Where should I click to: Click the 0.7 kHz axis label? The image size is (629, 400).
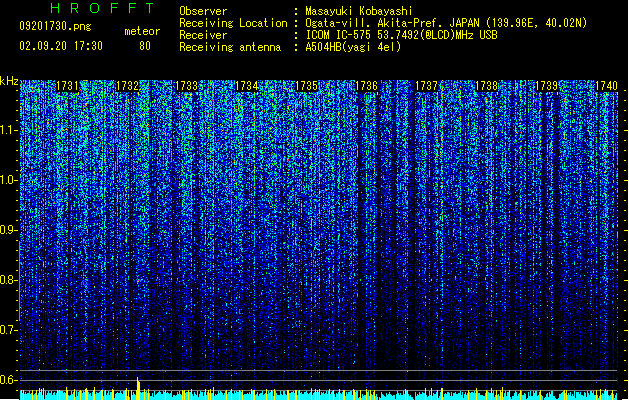click(8, 330)
